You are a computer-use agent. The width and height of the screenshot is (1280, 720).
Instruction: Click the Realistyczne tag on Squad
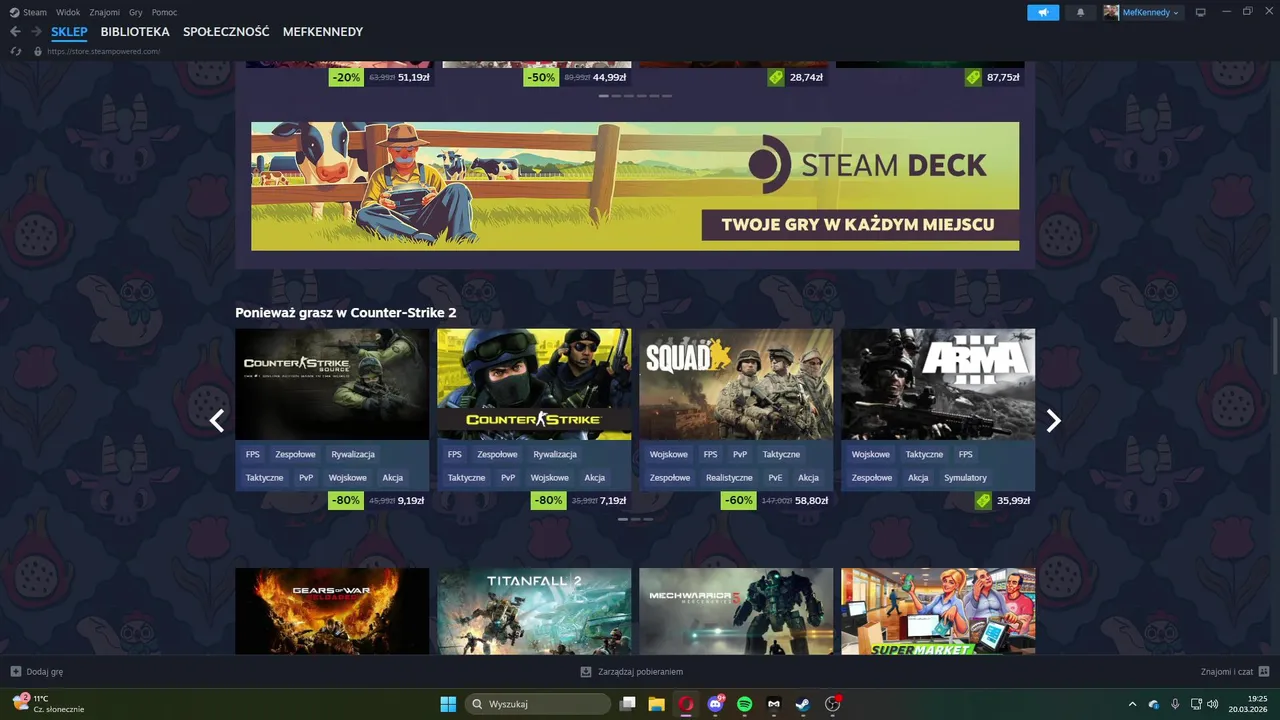tap(729, 478)
